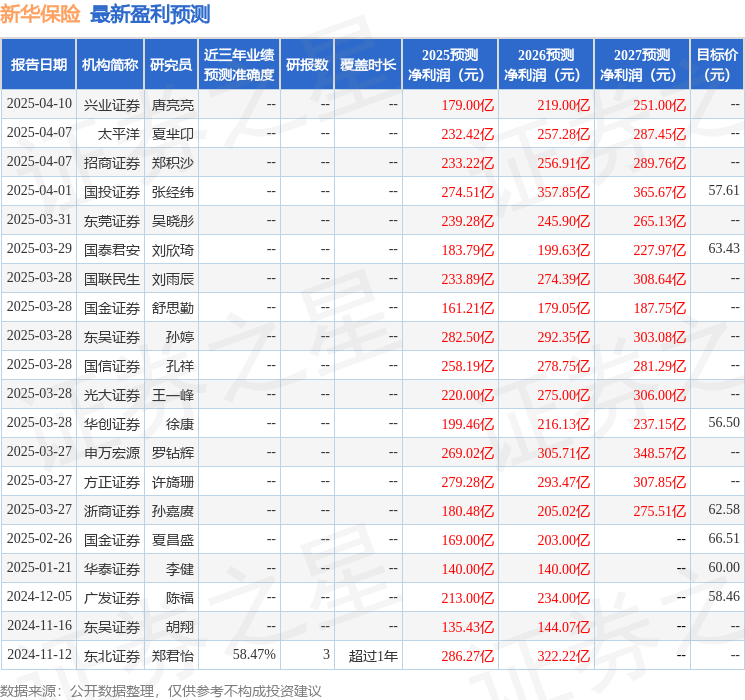Click the 覆盖时长 column header
Screen dimensions: 745x700
coord(368,65)
